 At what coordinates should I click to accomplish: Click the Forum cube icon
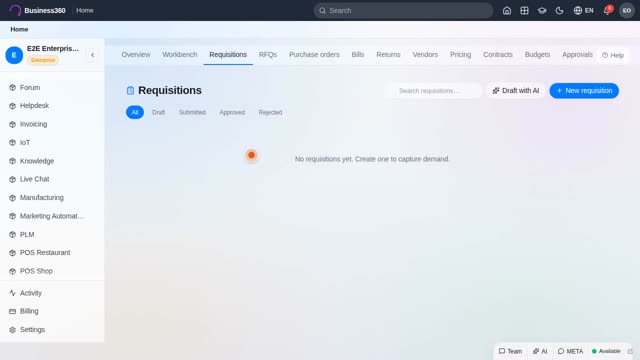[x=12, y=88]
